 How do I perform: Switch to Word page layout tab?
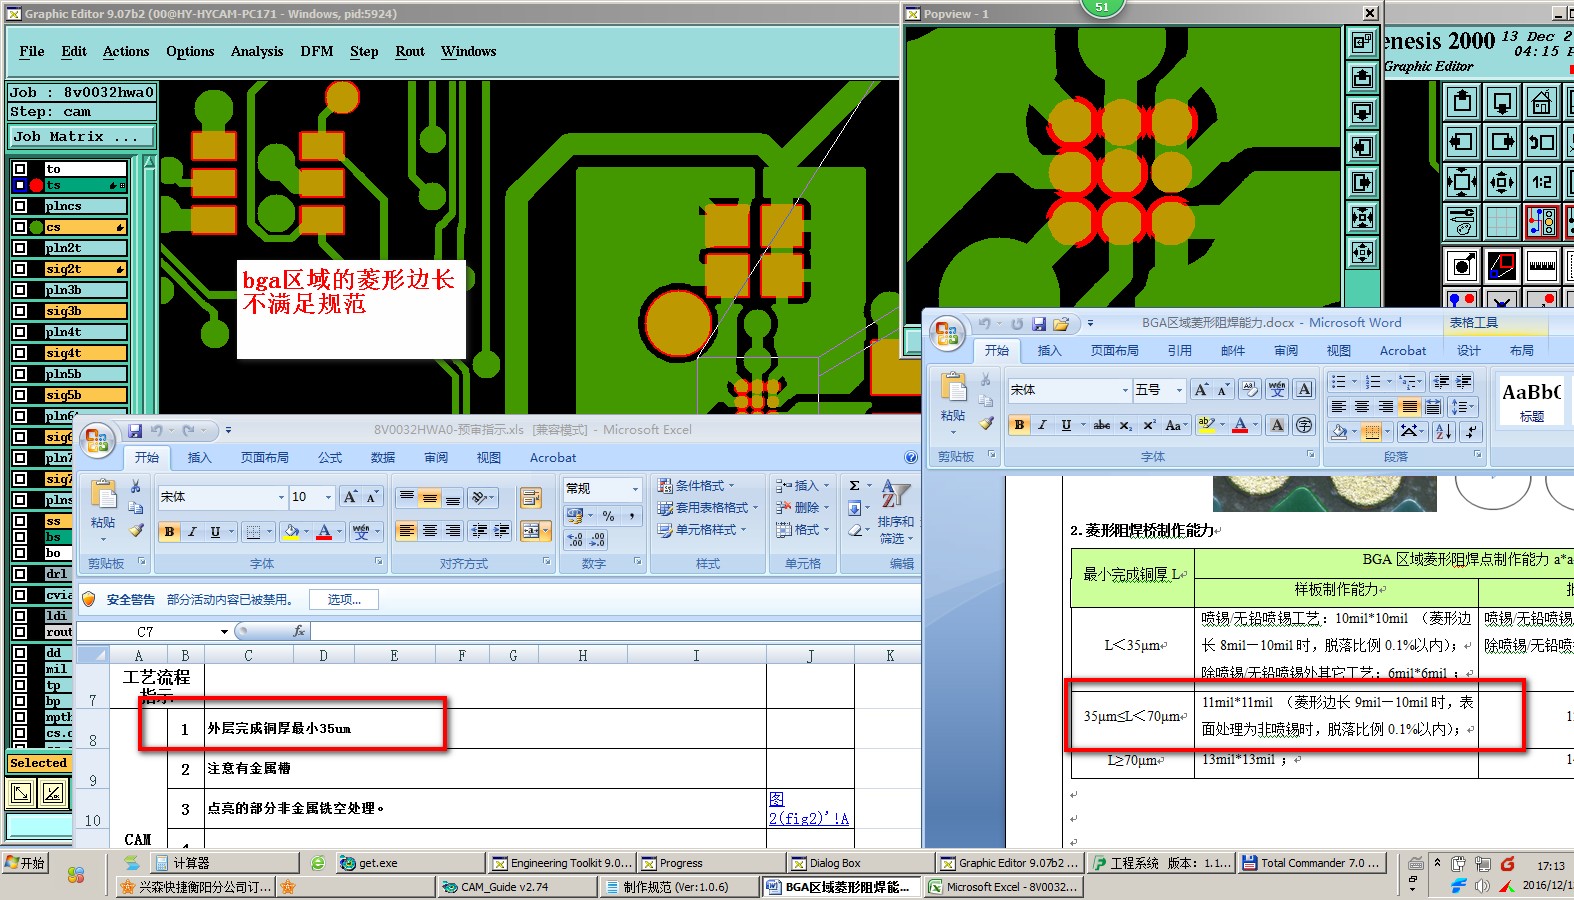tap(1115, 350)
